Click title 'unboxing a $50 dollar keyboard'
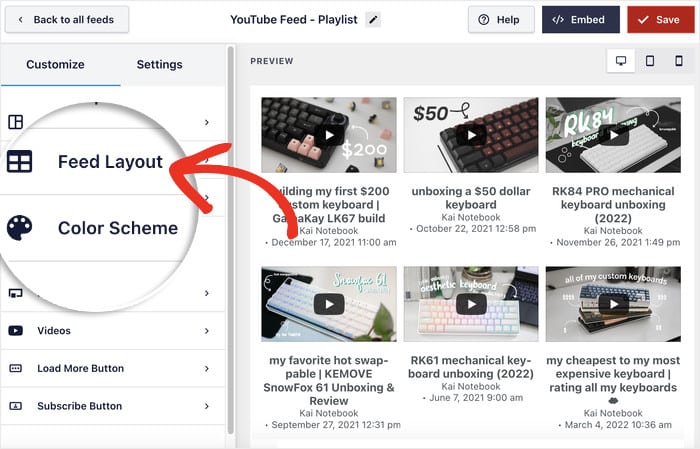This screenshot has height=449, width=700. pos(471,198)
